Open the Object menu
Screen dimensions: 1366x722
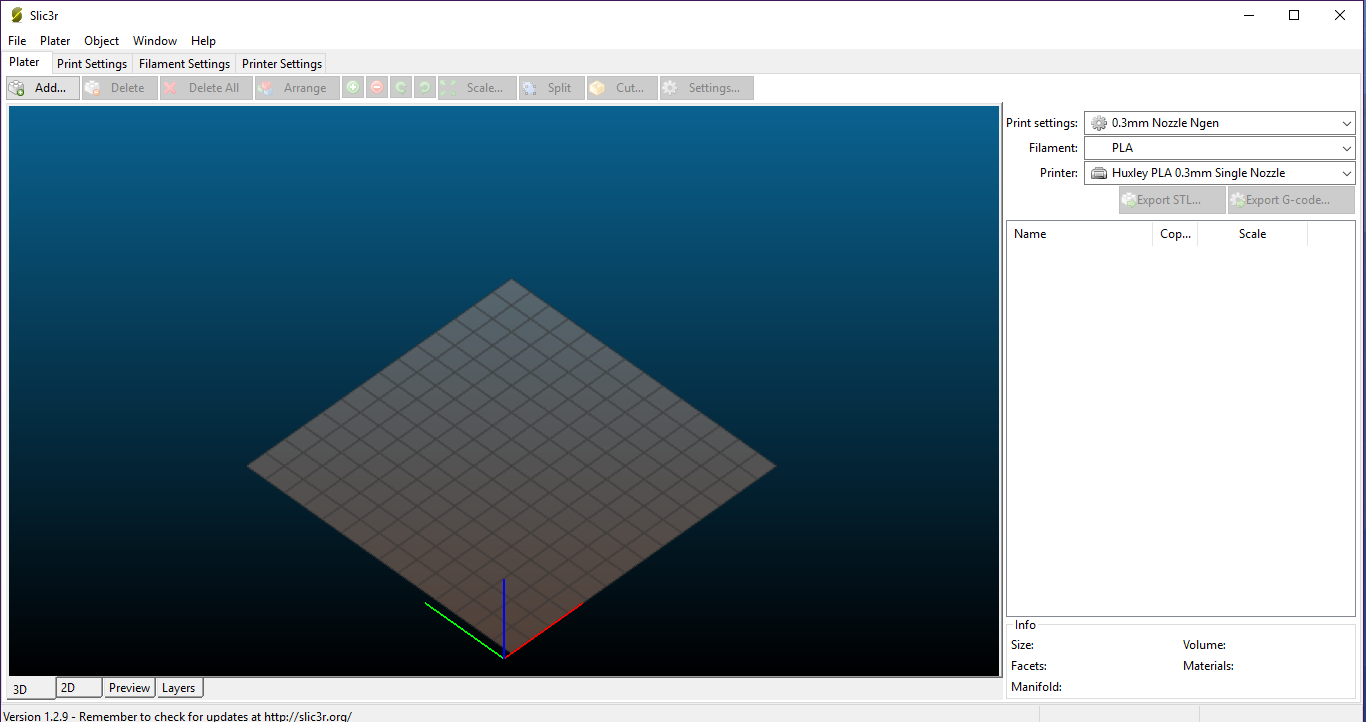pyautogui.click(x=102, y=41)
